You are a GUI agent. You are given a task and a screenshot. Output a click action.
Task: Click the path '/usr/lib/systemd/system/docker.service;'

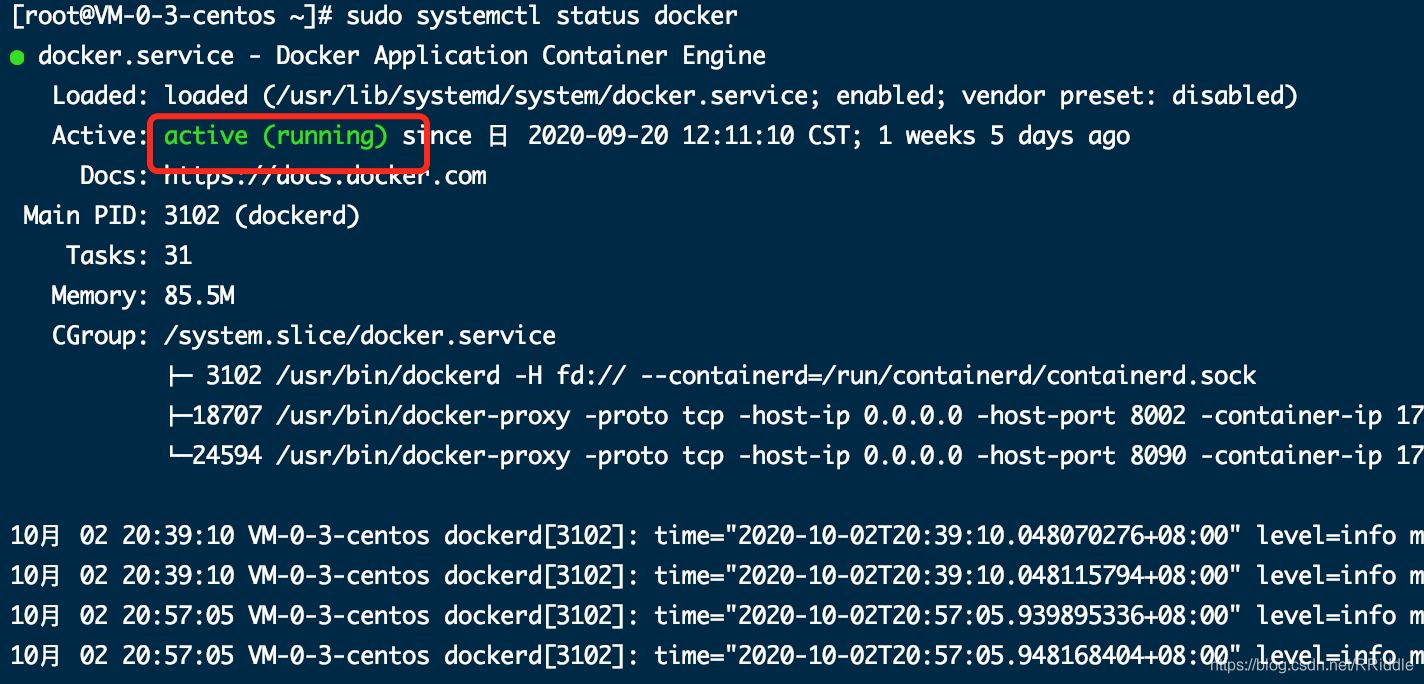coord(549,97)
